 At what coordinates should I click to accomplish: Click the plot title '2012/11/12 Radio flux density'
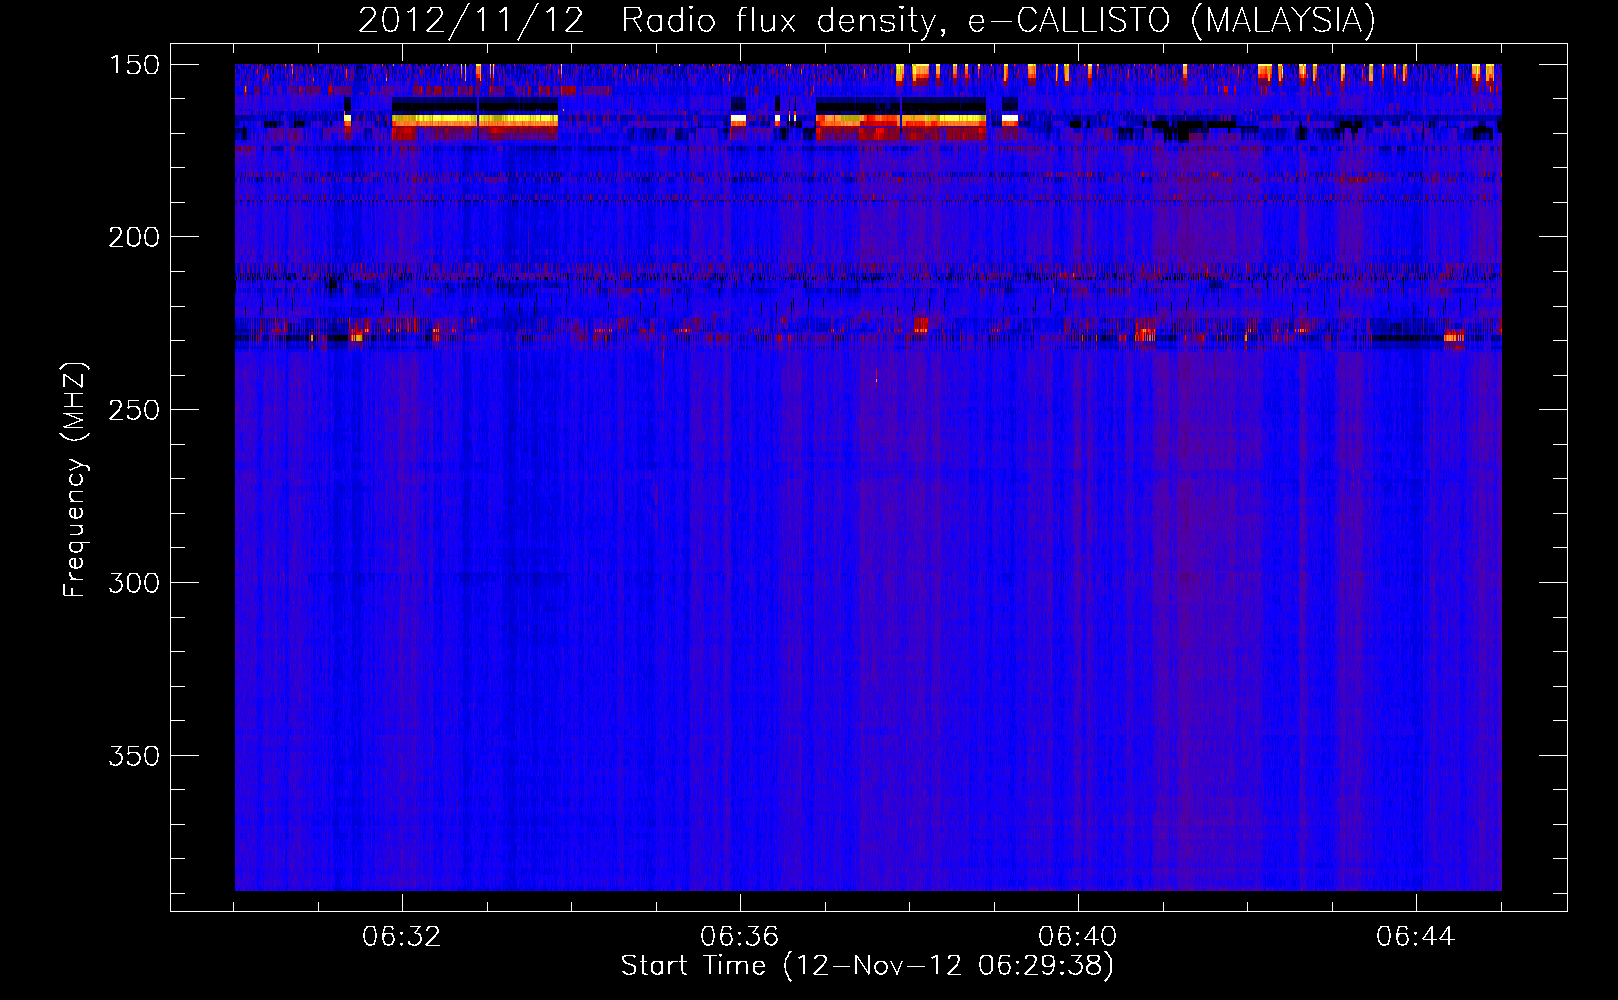click(x=652, y=21)
